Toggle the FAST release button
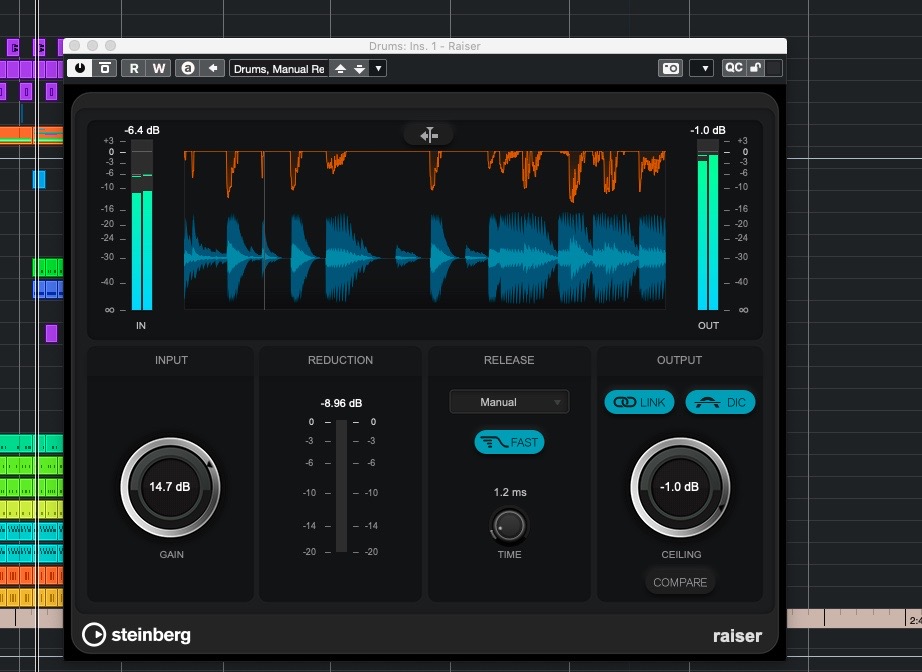 (509, 442)
